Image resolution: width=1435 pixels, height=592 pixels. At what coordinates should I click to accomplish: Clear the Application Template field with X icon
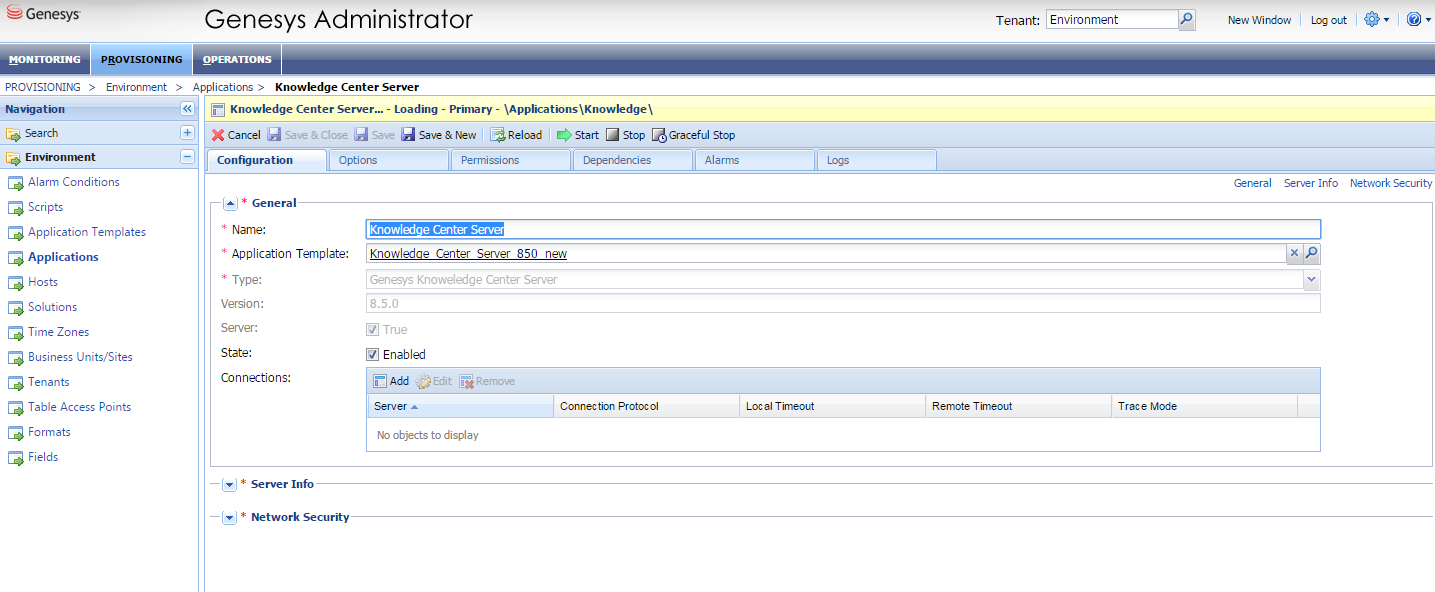(x=1294, y=254)
